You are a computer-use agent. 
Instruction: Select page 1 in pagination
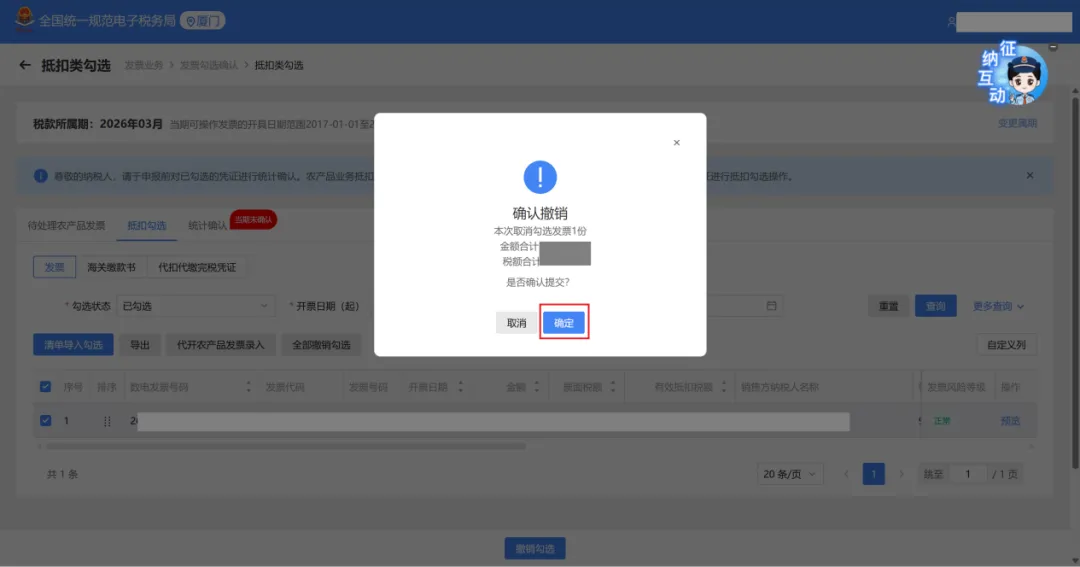873,474
